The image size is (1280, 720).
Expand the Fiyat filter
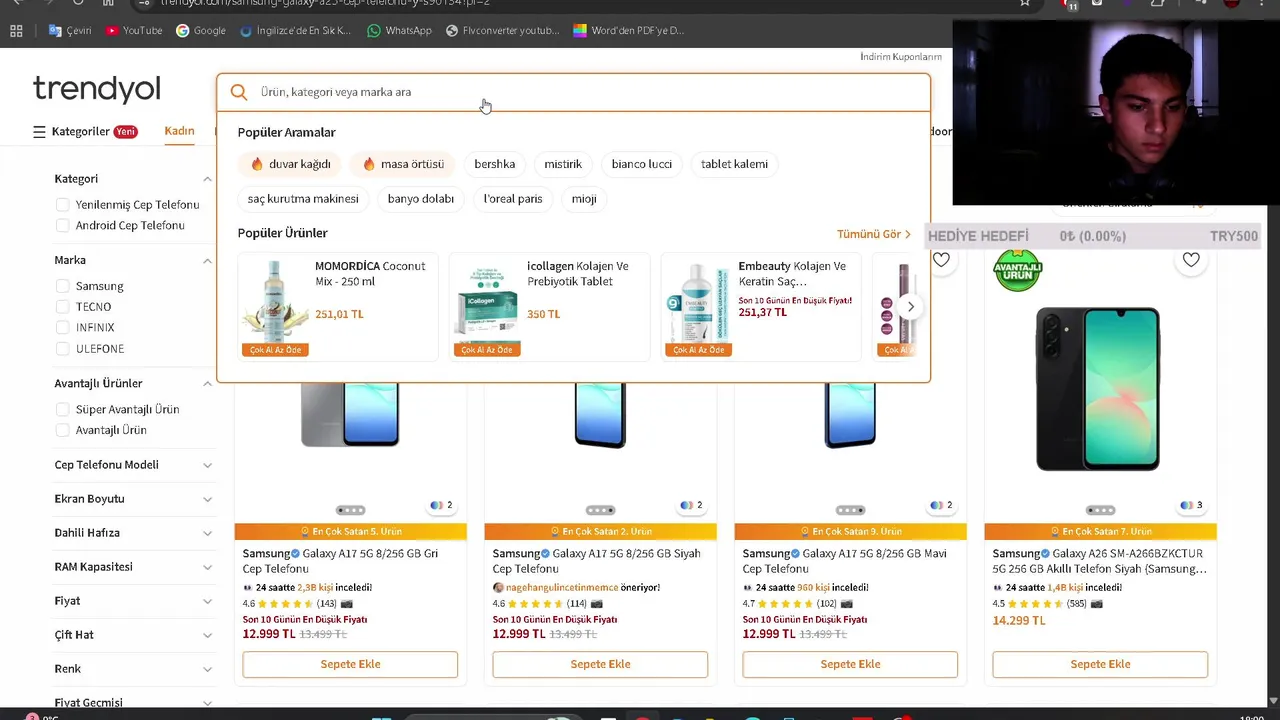pyautogui.click(x=207, y=601)
